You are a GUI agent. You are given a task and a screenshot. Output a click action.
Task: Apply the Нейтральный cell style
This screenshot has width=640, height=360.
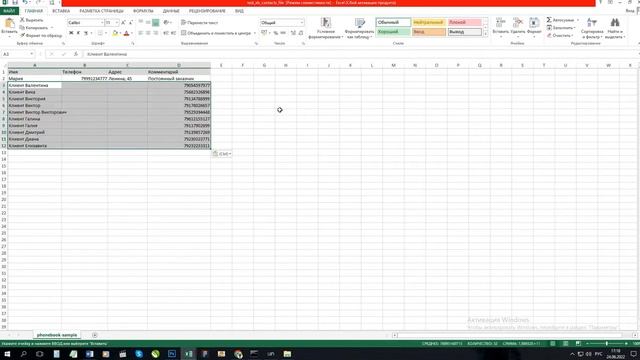[x=429, y=22]
